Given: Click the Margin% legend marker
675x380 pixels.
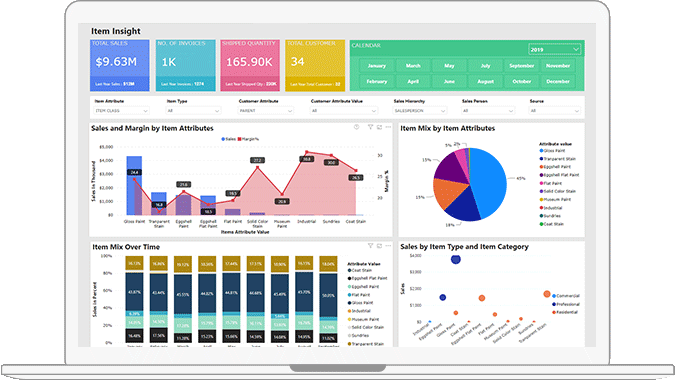Looking at the screenshot, I should pos(239,139).
